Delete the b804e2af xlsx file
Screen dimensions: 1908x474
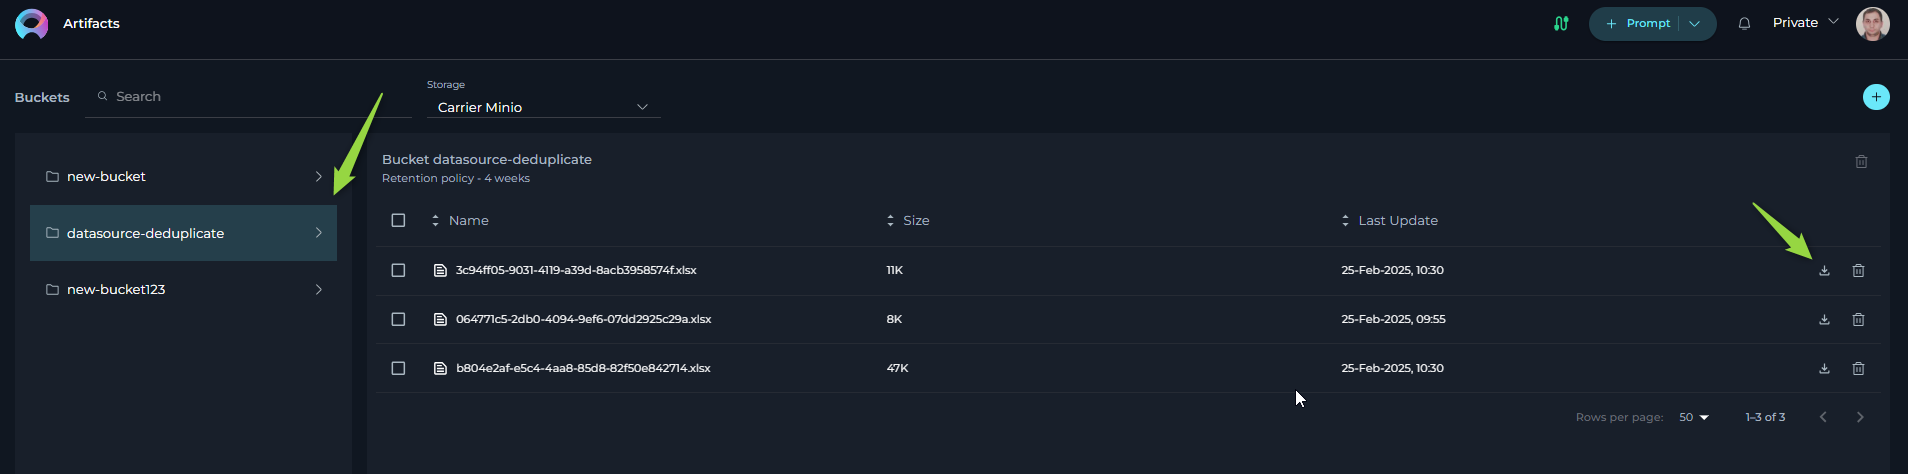pyautogui.click(x=1858, y=369)
